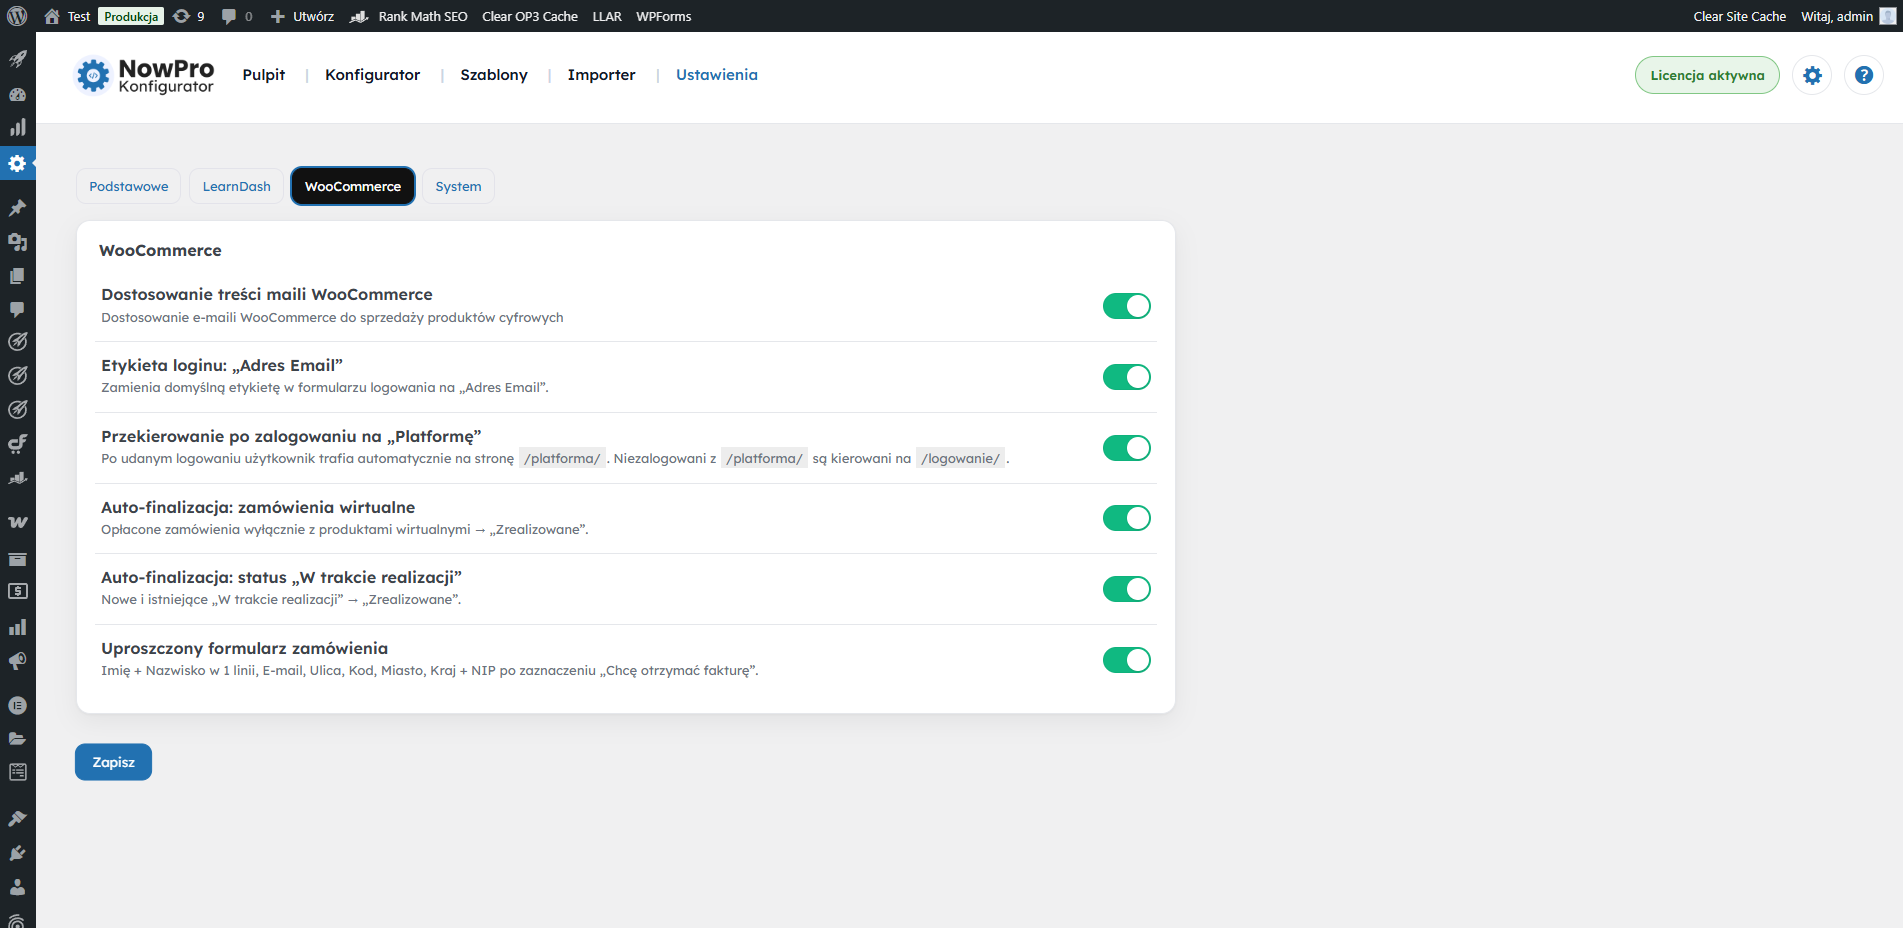This screenshot has width=1903, height=928.
Task: Open the updates icon showing 9
Action: tap(188, 16)
